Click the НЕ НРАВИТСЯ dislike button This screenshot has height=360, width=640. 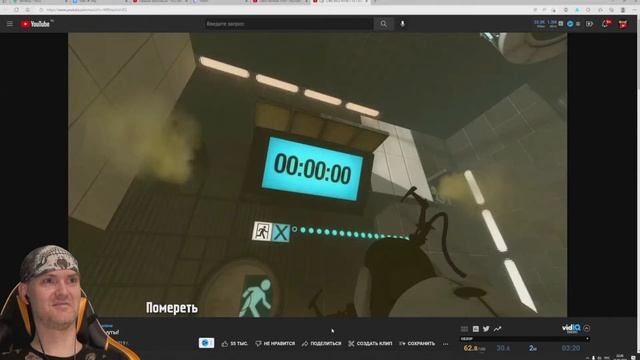(275, 344)
